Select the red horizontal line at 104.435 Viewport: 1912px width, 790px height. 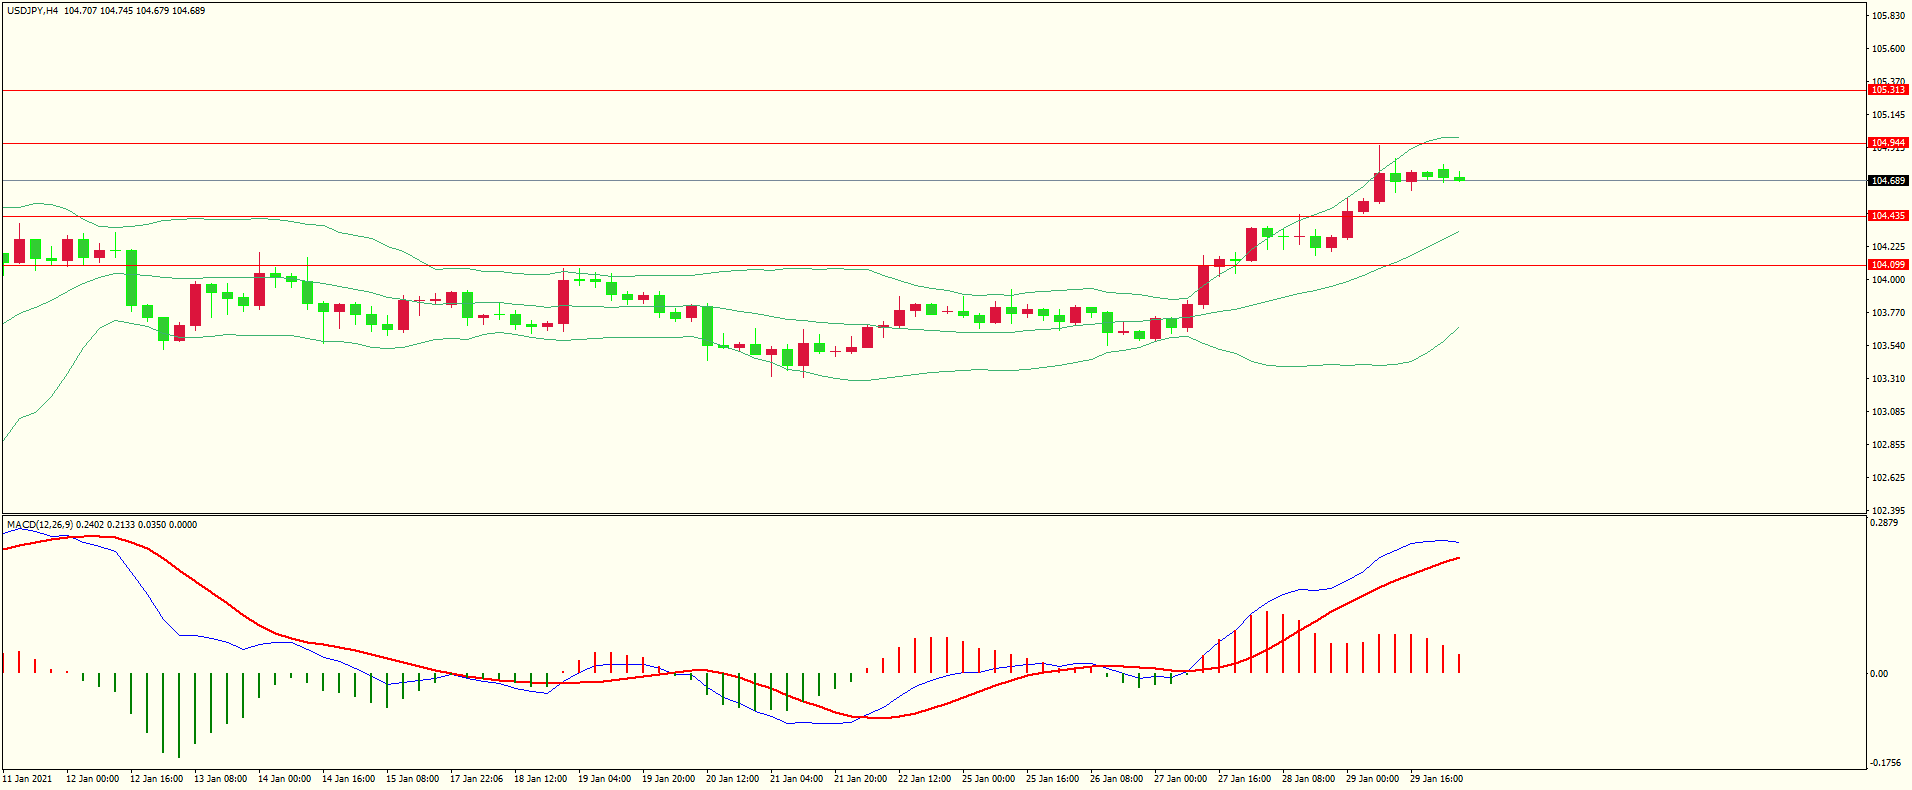pos(900,216)
